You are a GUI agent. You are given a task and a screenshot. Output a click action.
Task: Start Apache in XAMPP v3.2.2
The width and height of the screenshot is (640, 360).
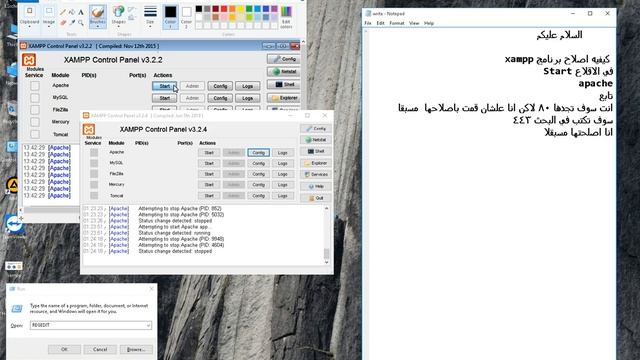(x=164, y=86)
